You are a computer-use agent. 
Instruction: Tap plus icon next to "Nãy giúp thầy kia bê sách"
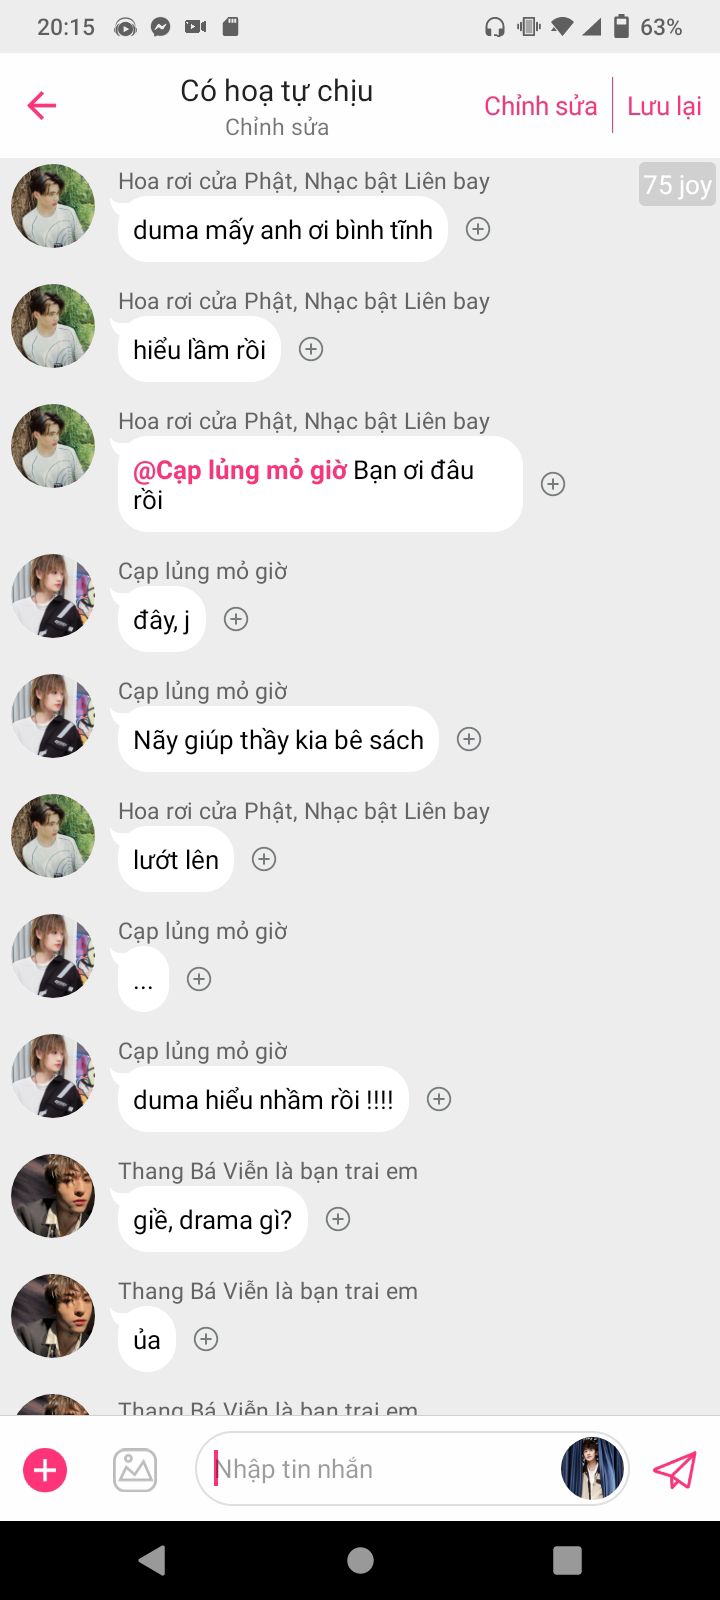[468, 739]
